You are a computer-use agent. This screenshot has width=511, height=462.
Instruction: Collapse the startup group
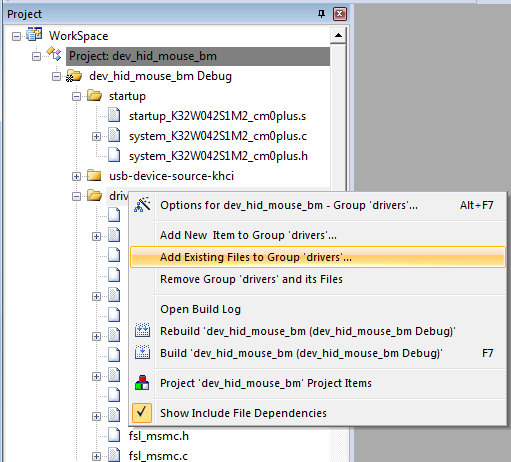click(76, 97)
